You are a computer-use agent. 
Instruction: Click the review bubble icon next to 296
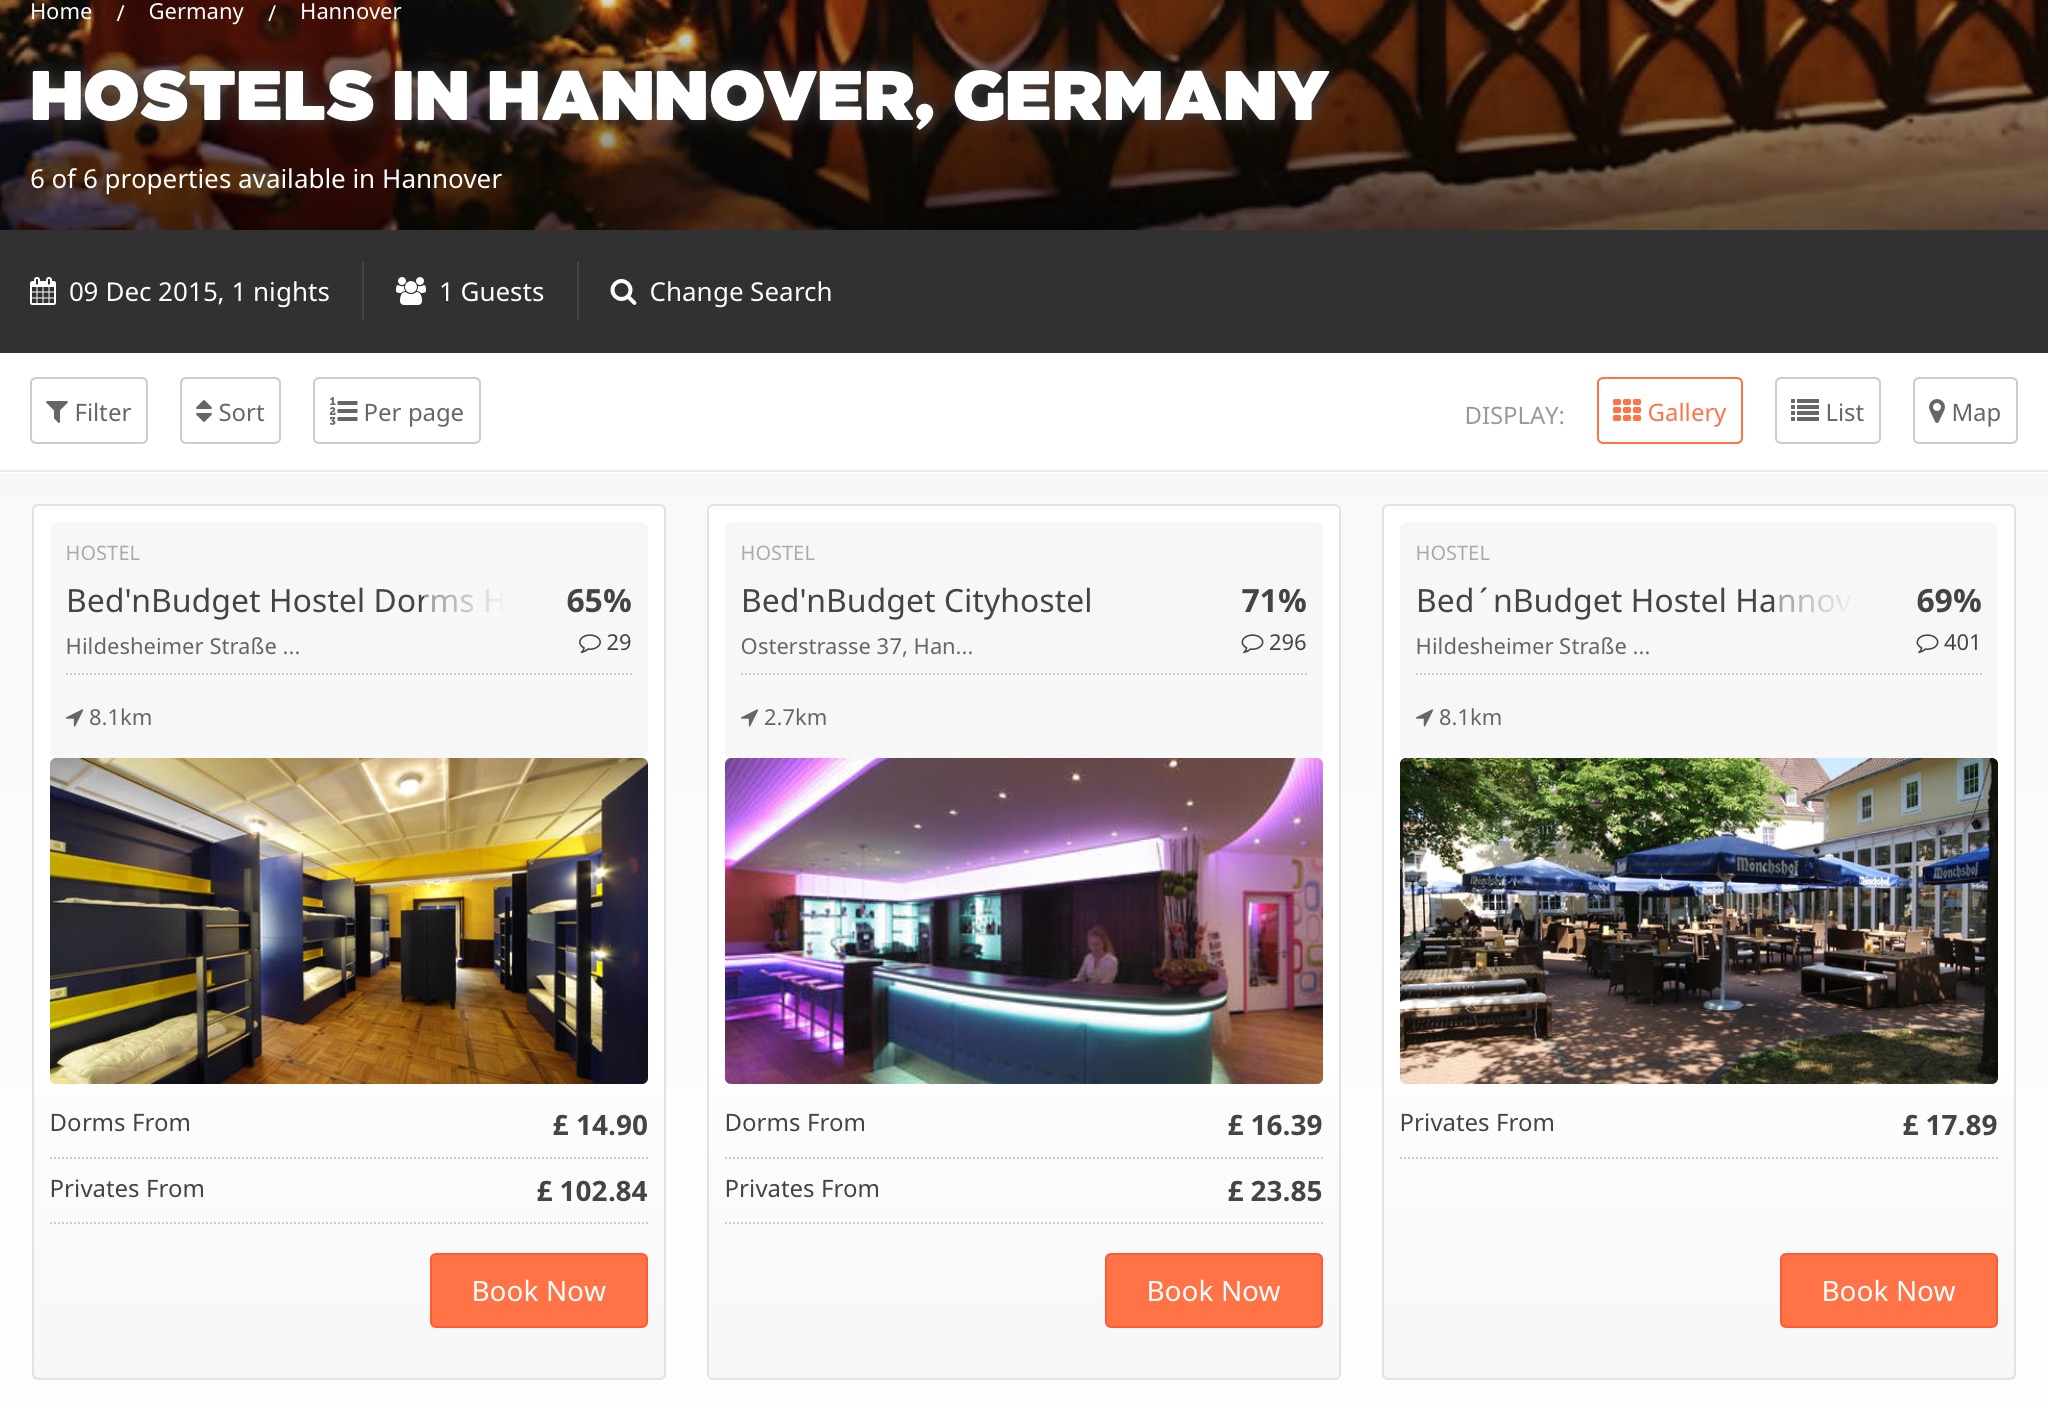(x=1252, y=643)
